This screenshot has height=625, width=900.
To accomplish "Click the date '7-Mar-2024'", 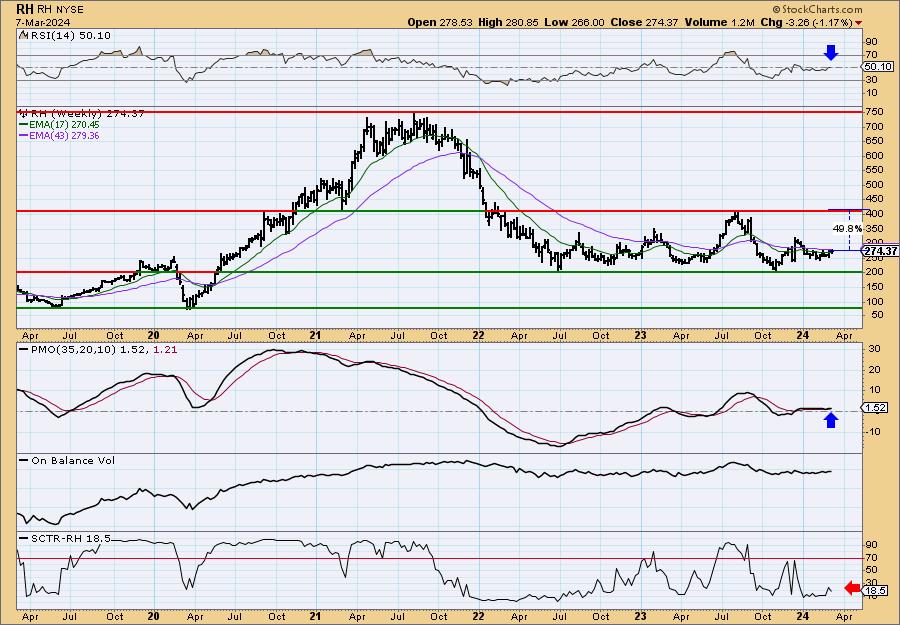I will coord(44,22).
